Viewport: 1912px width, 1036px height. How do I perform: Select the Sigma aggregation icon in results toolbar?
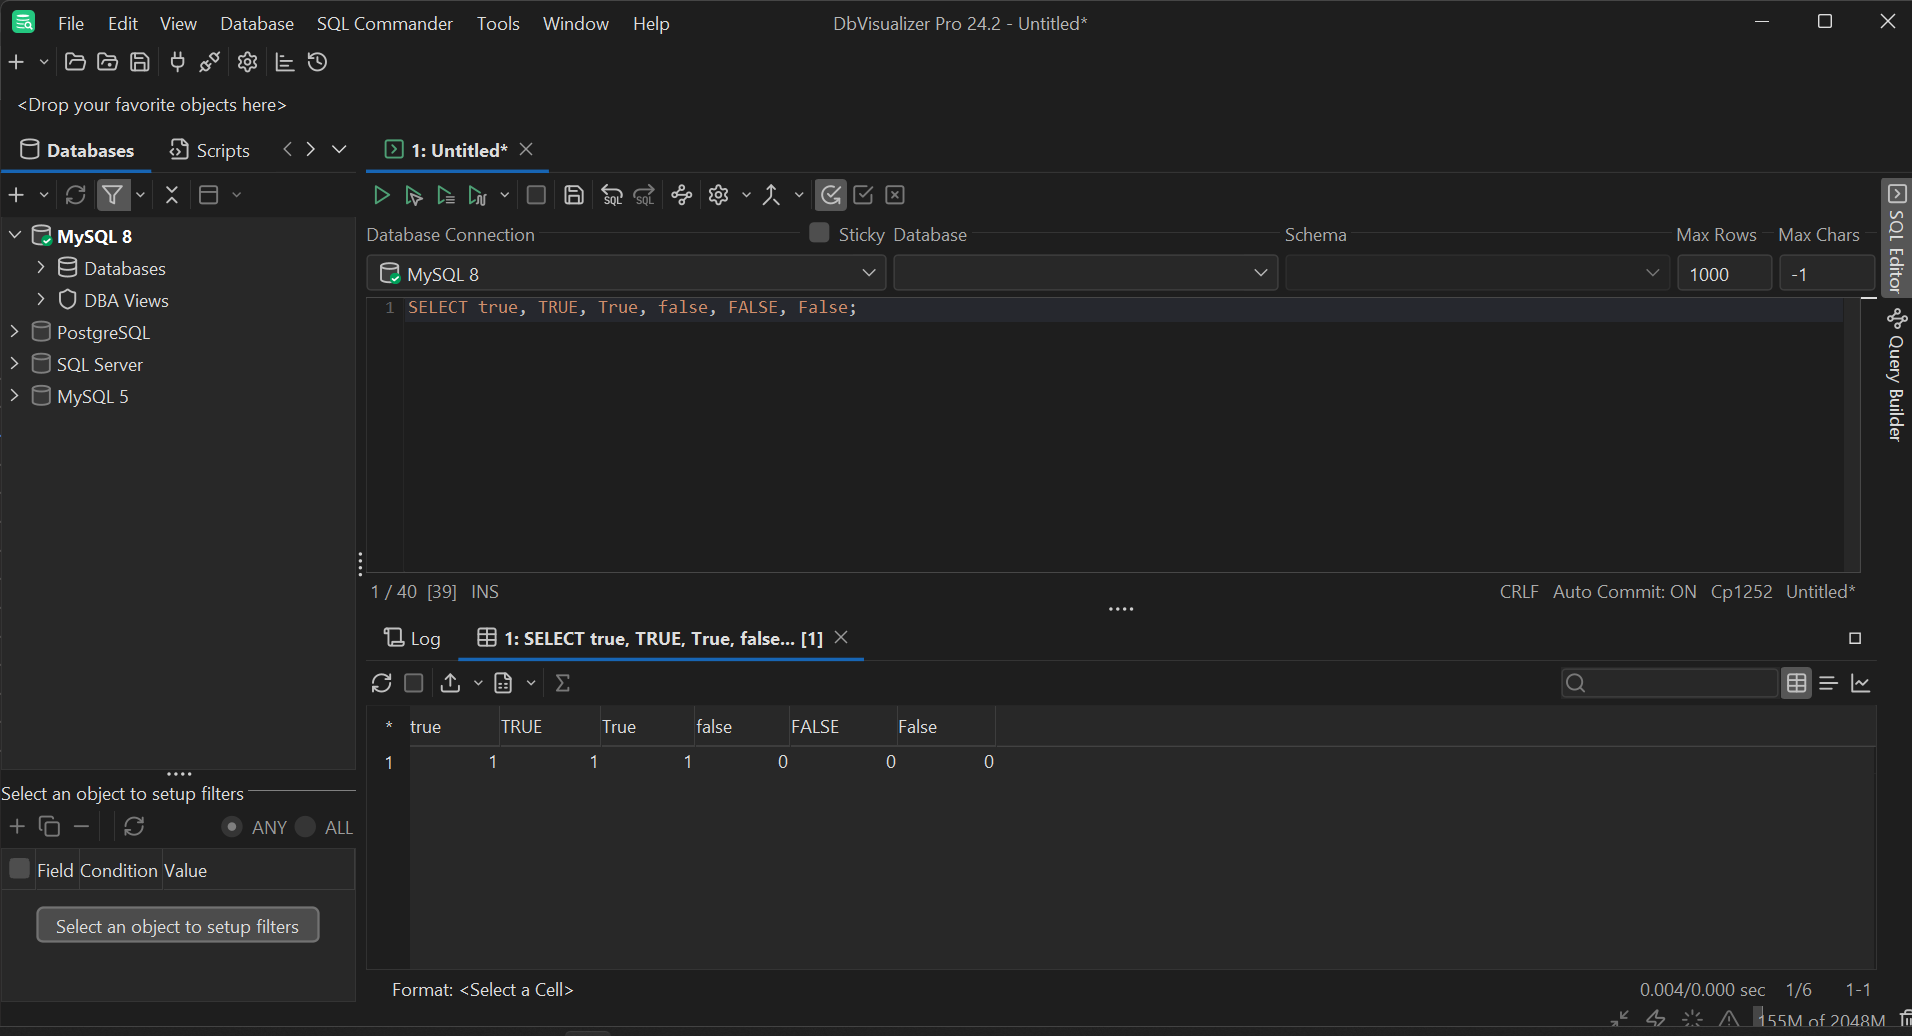click(563, 683)
